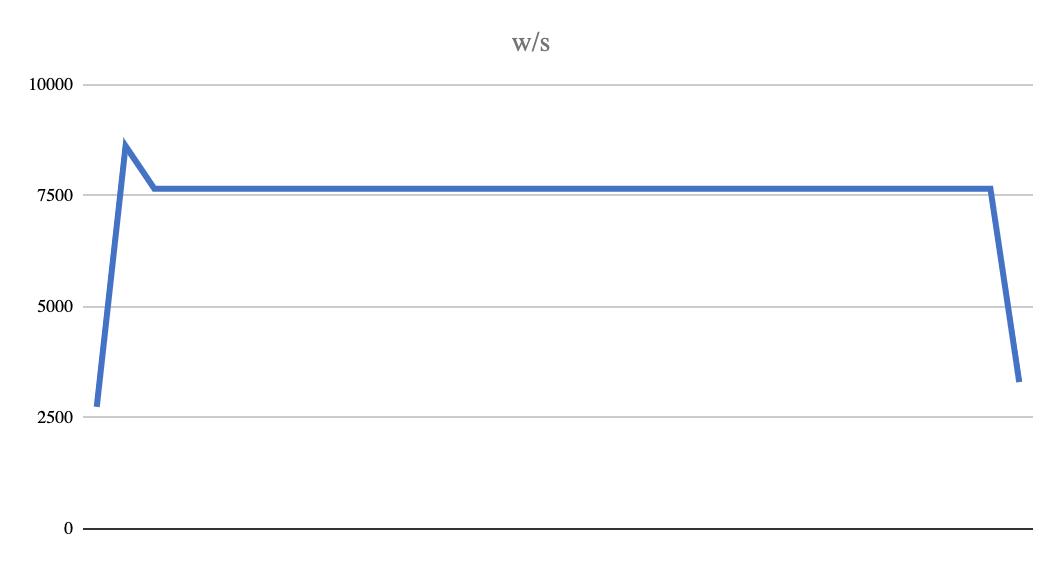This screenshot has width=1062, height=566.
Task: Select the steep falling segment at right
Action: [x=1004, y=284]
